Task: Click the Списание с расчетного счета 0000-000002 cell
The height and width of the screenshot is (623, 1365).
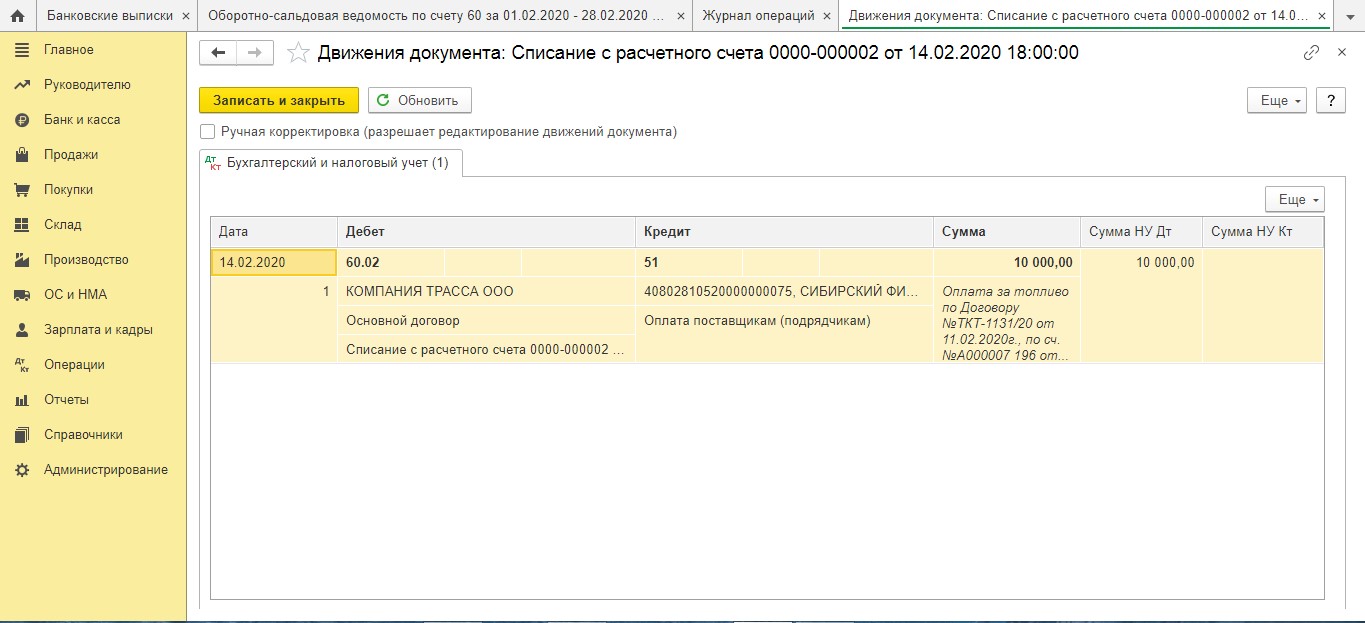Action: click(x=486, y=350)
